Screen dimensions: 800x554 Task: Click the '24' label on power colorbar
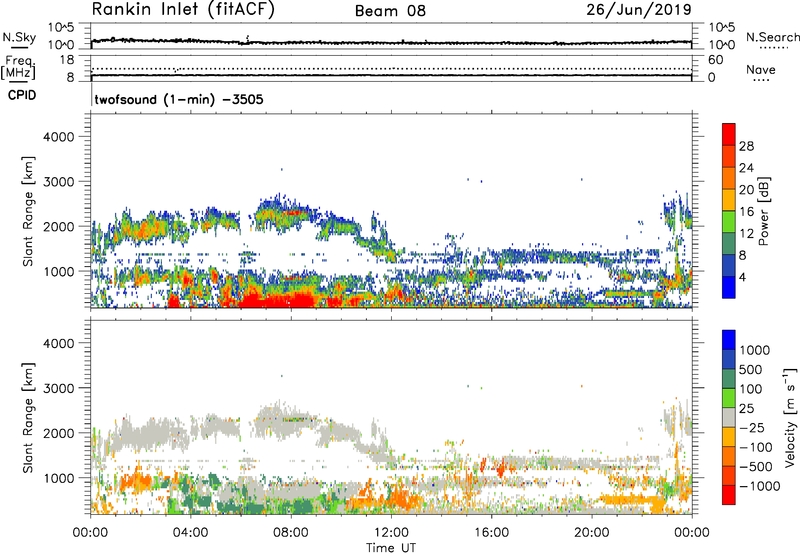click(x=746, y=168)
